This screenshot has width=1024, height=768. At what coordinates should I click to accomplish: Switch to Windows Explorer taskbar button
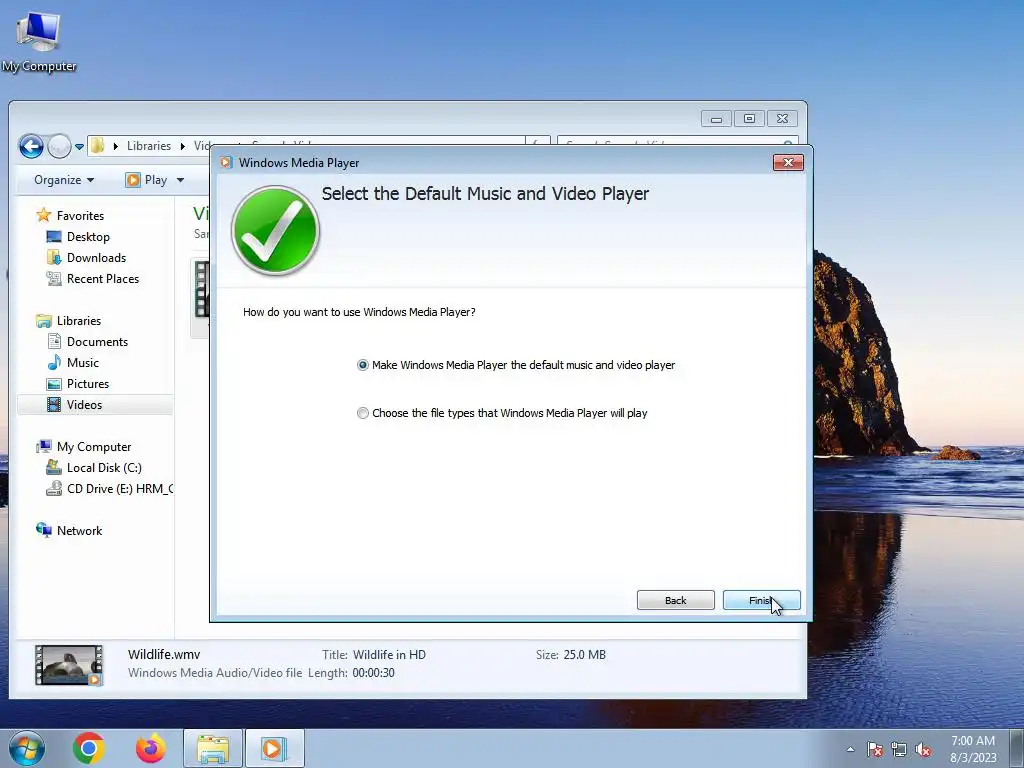click(213, 748)
